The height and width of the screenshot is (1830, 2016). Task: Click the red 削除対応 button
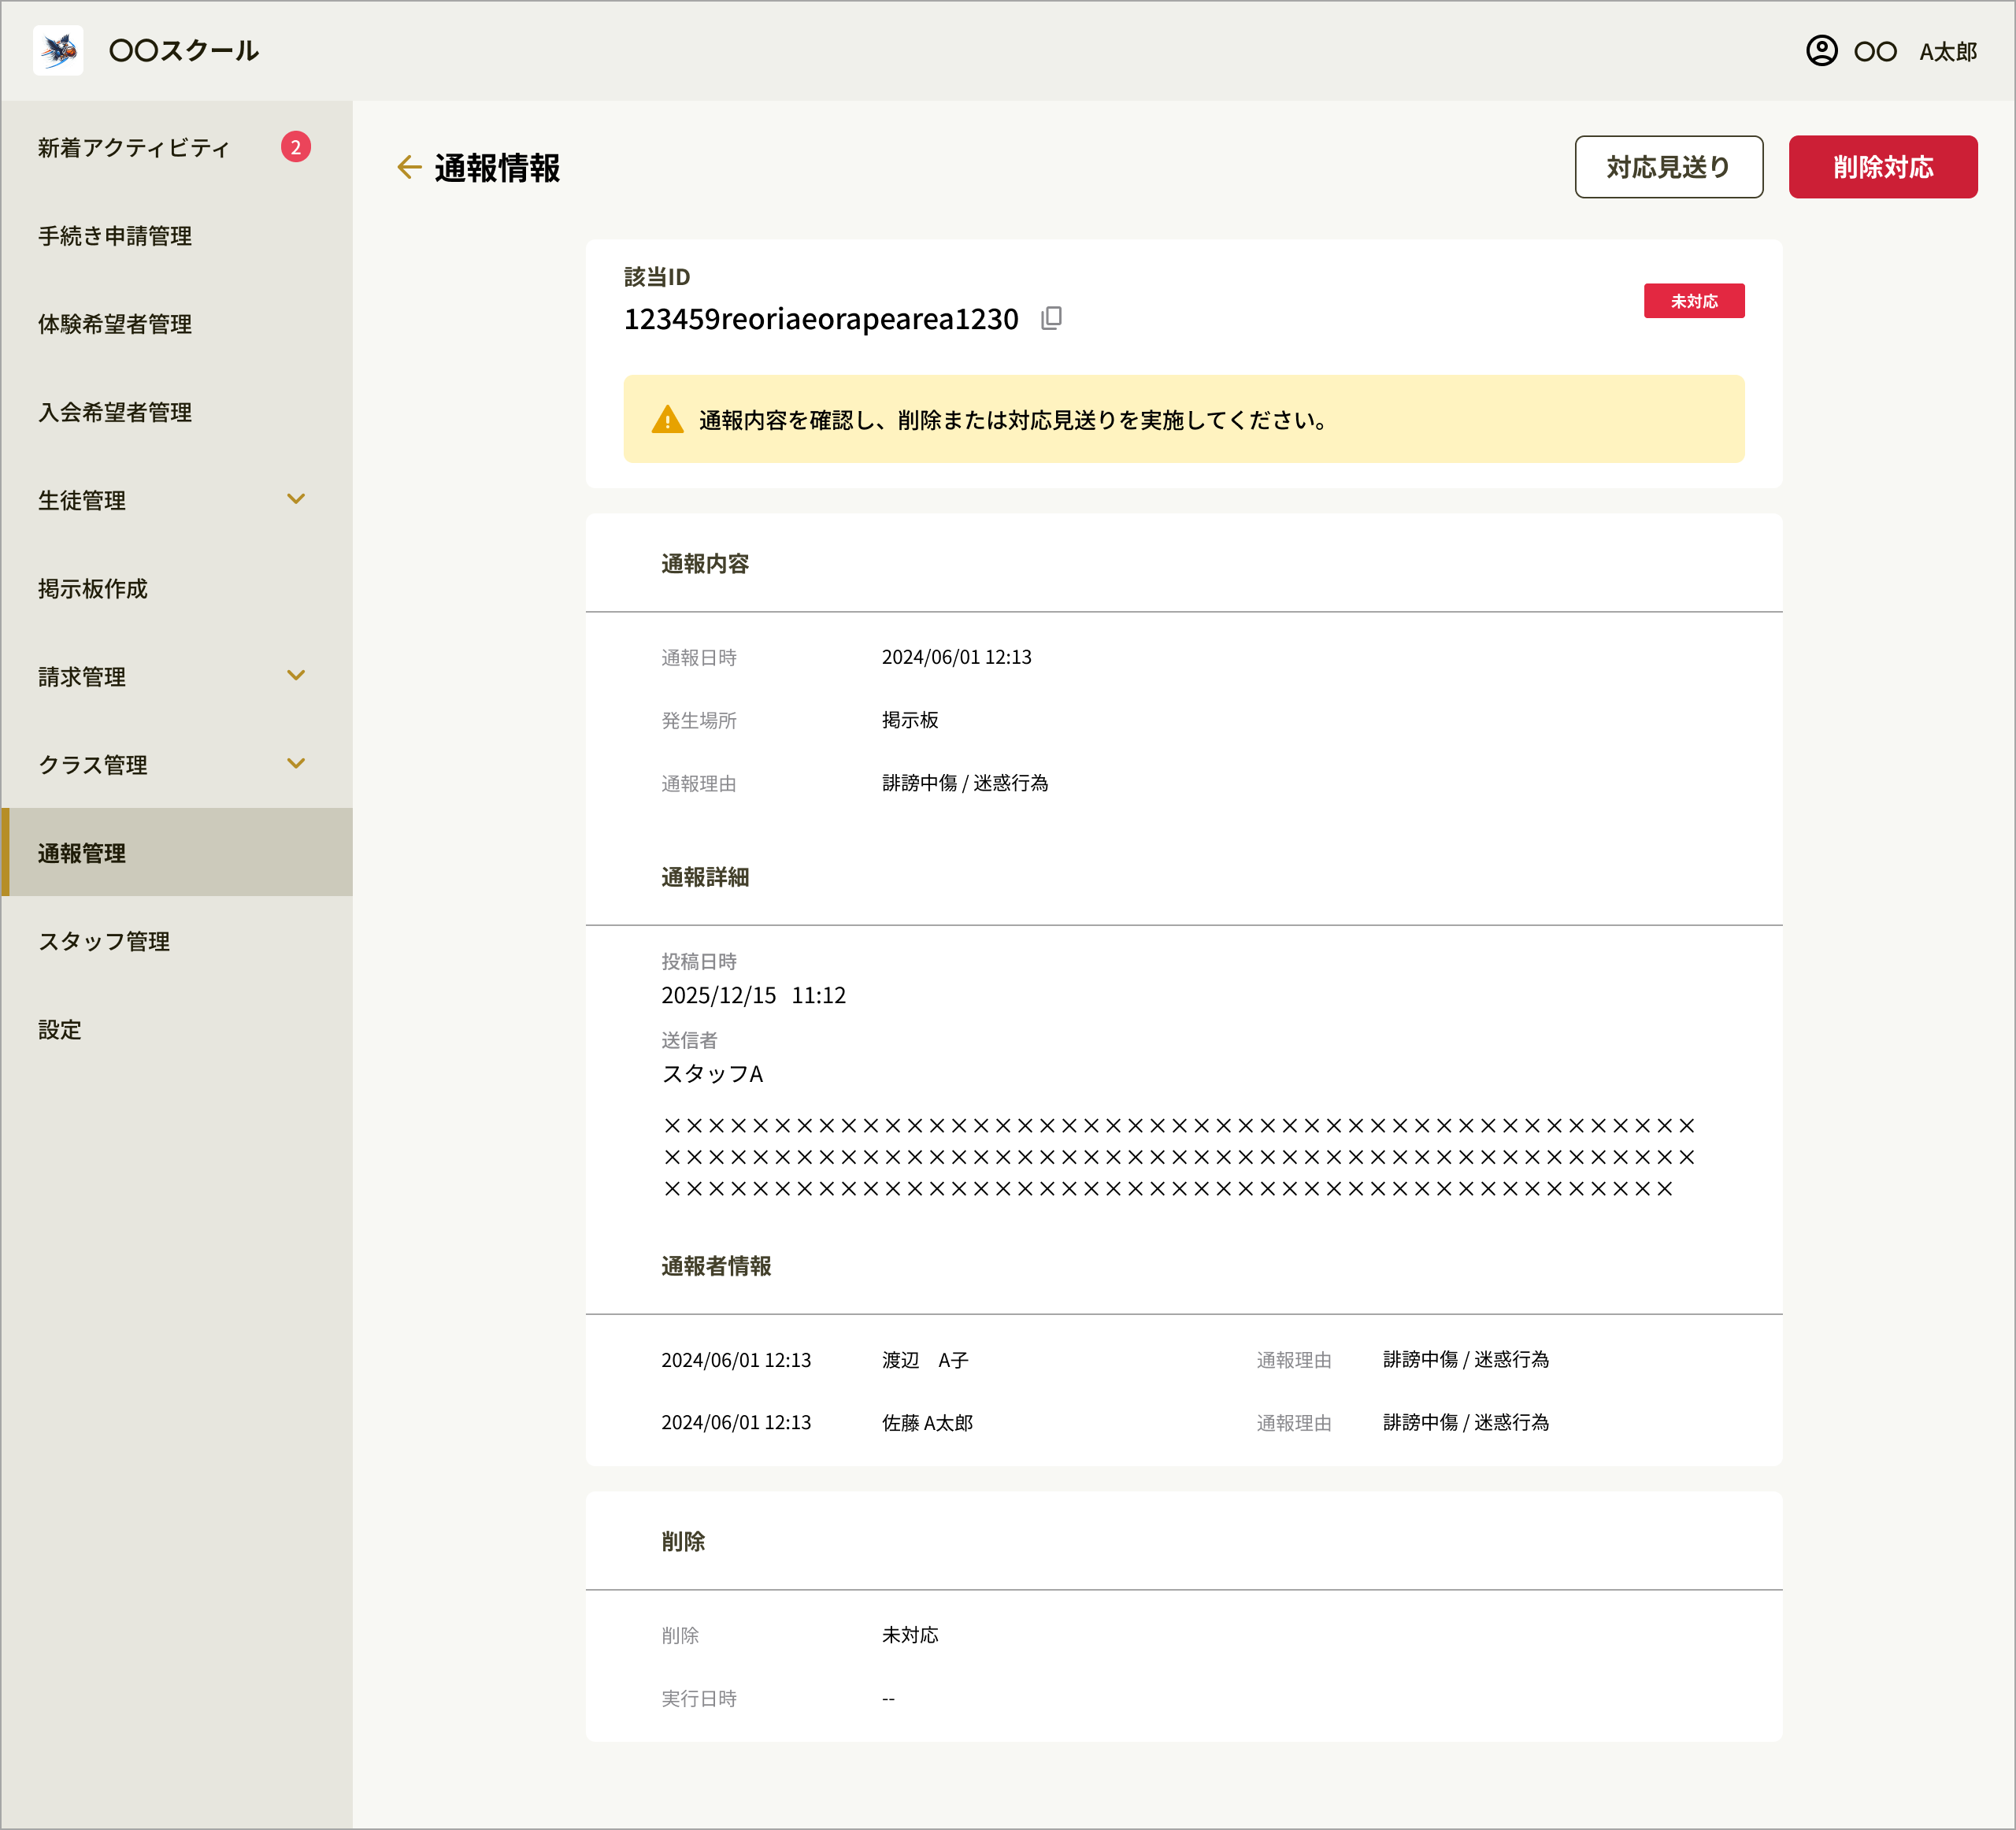1882,167
